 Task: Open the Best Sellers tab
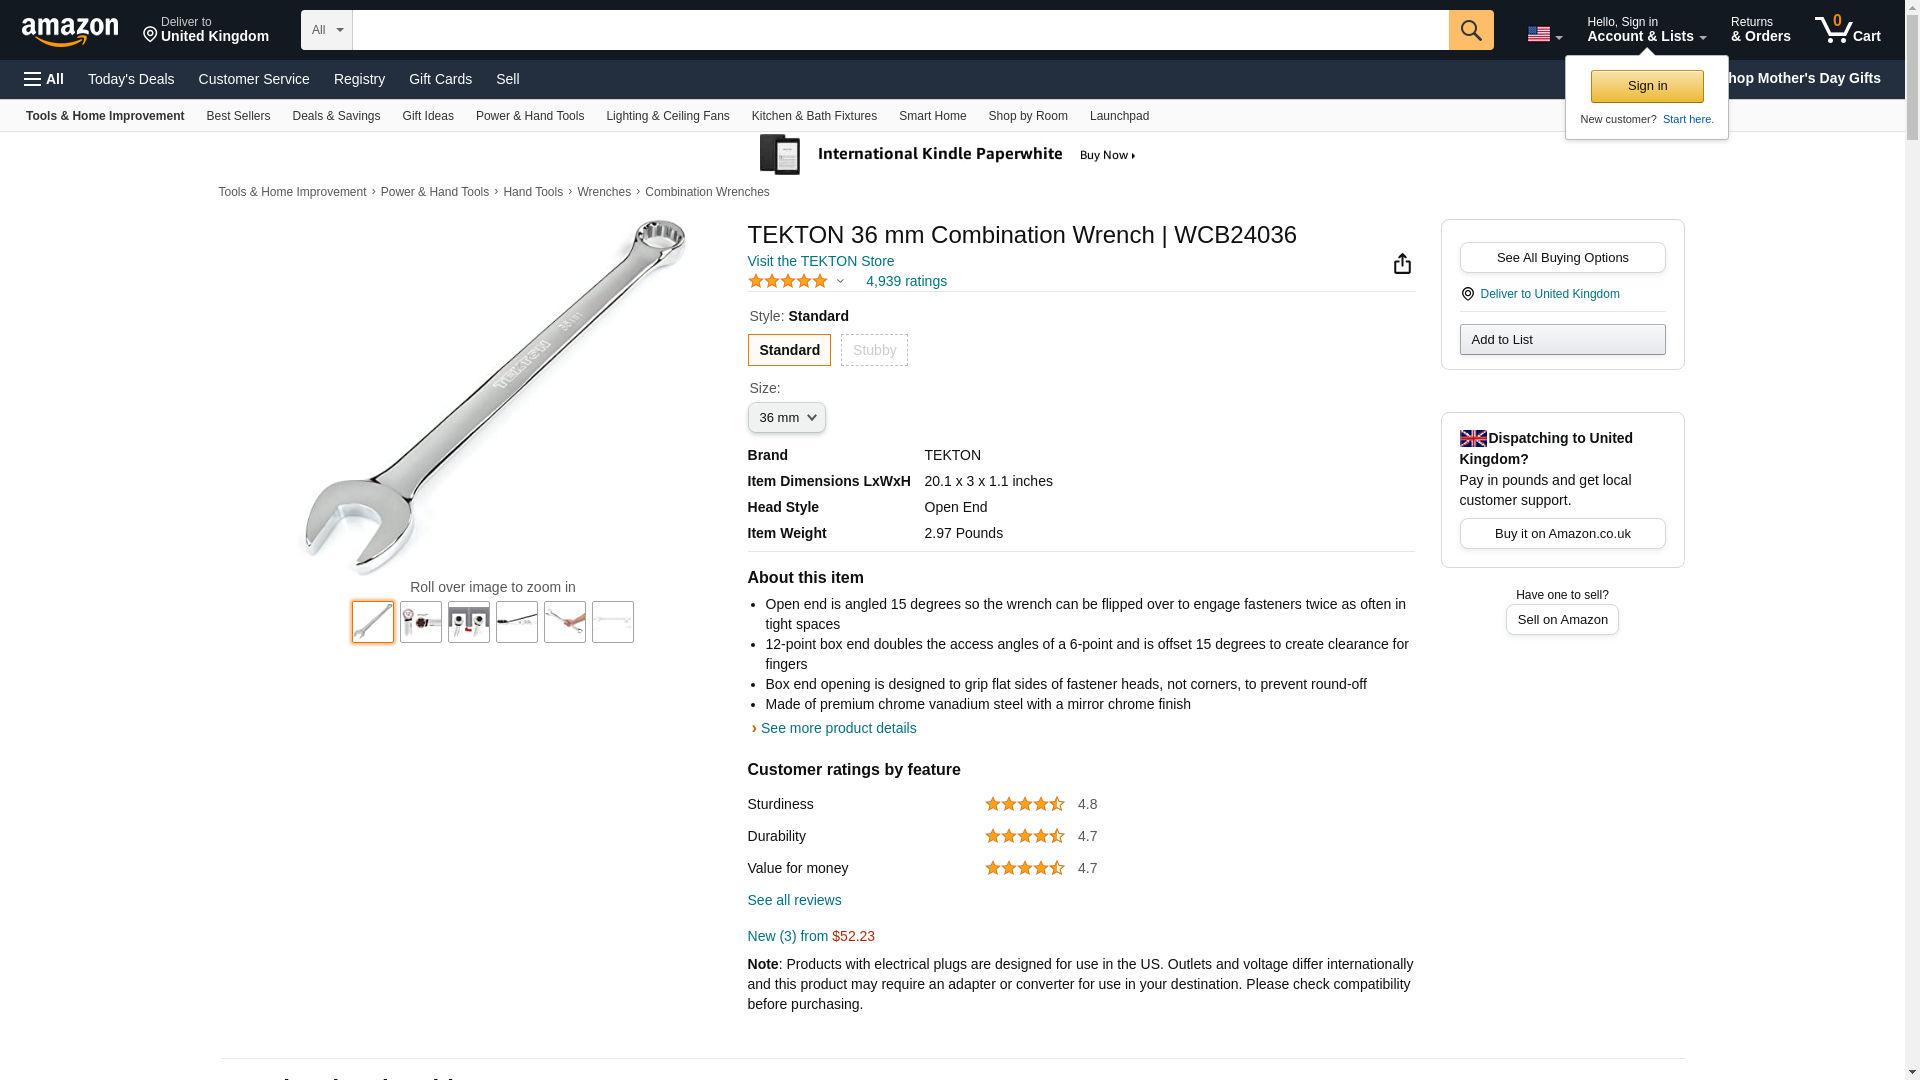tap(238, 116)
